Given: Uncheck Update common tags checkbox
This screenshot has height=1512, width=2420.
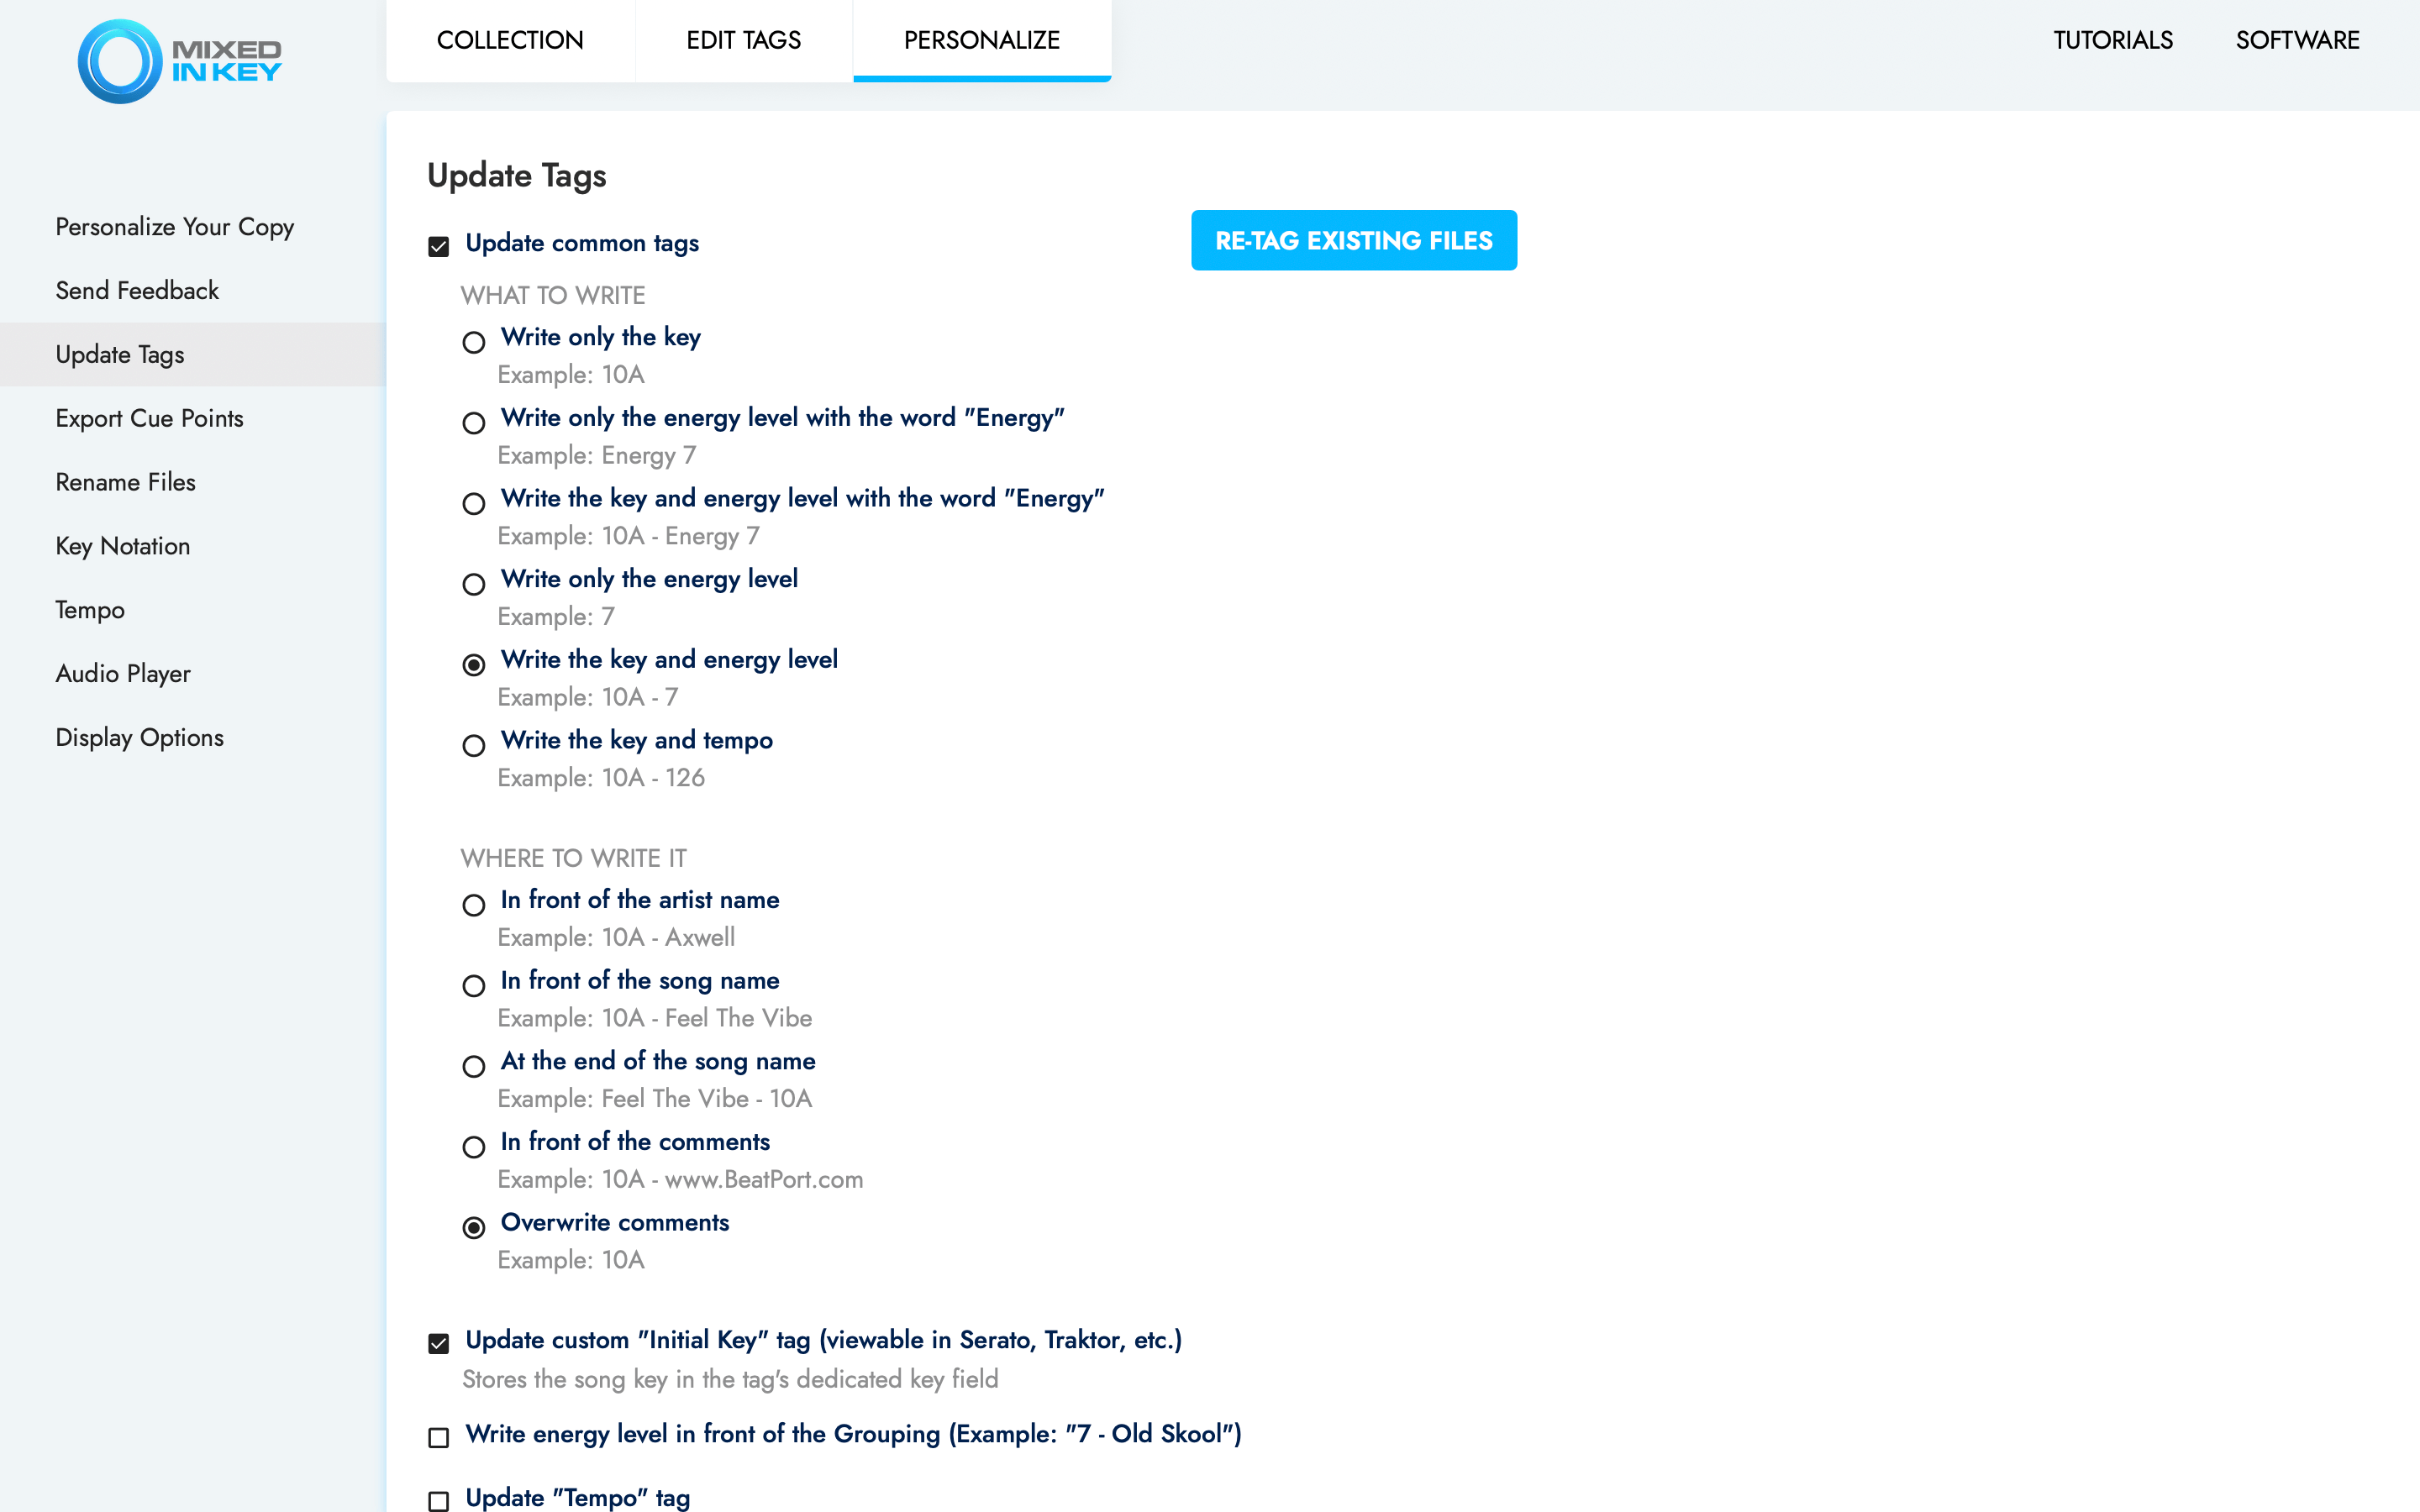Looking at the screenshot, I should pos(438,246).
